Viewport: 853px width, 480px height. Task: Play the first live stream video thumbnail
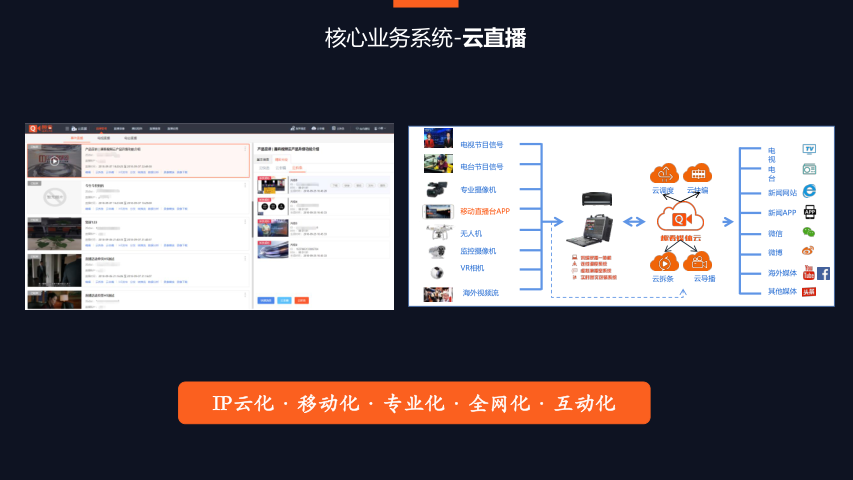pos(55,160)
